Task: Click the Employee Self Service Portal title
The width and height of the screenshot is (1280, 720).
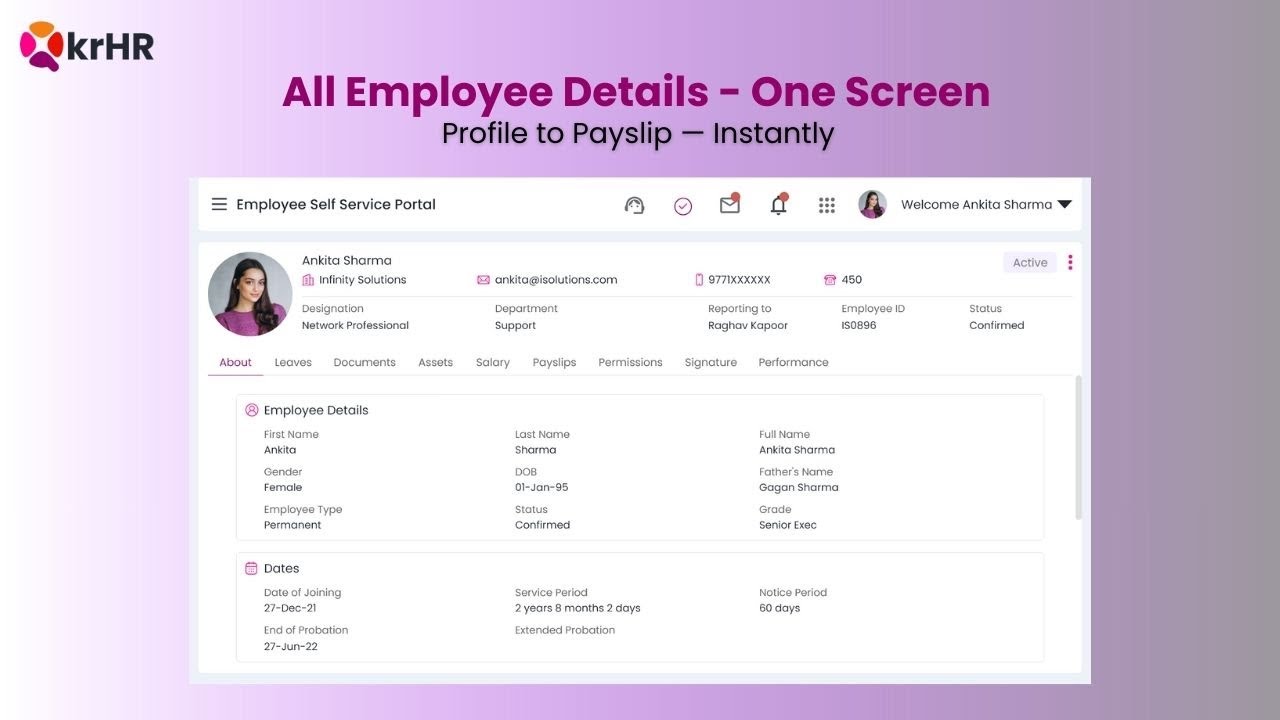Action: click(x=336, y=204)
